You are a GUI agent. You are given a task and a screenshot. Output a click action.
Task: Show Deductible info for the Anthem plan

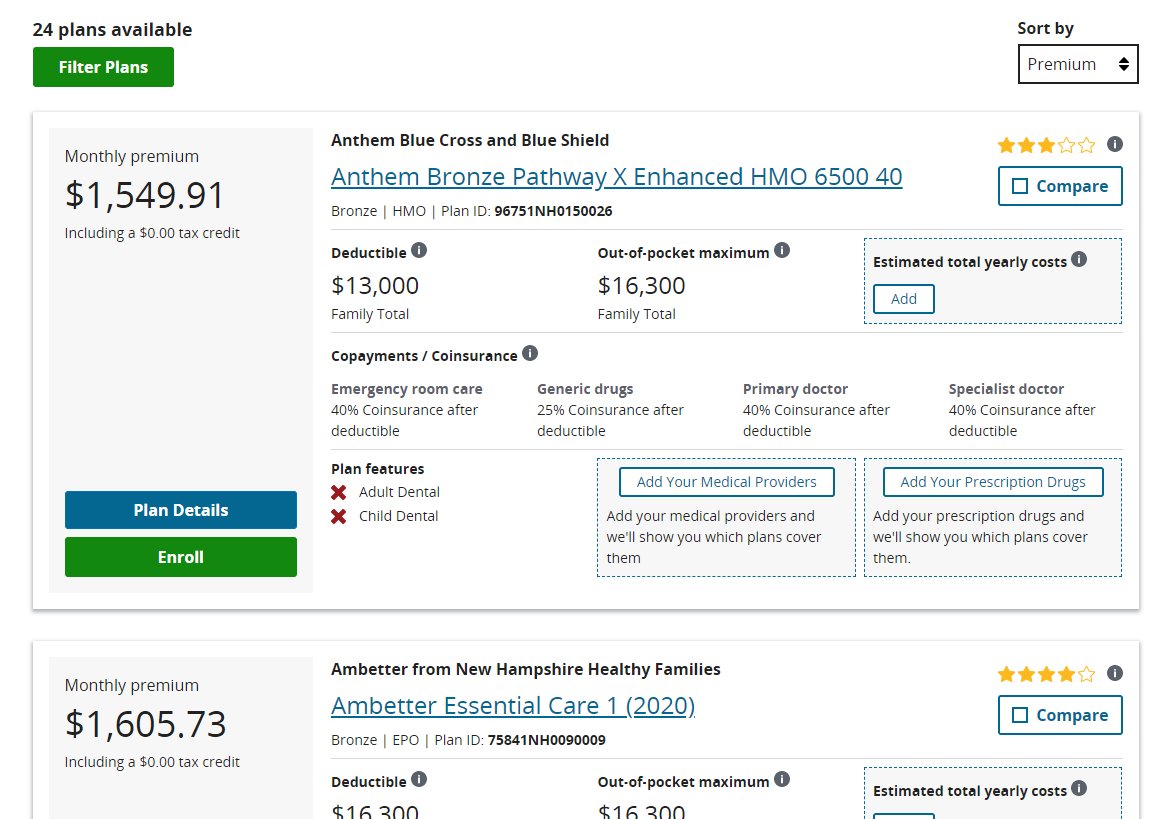point(419,250)
